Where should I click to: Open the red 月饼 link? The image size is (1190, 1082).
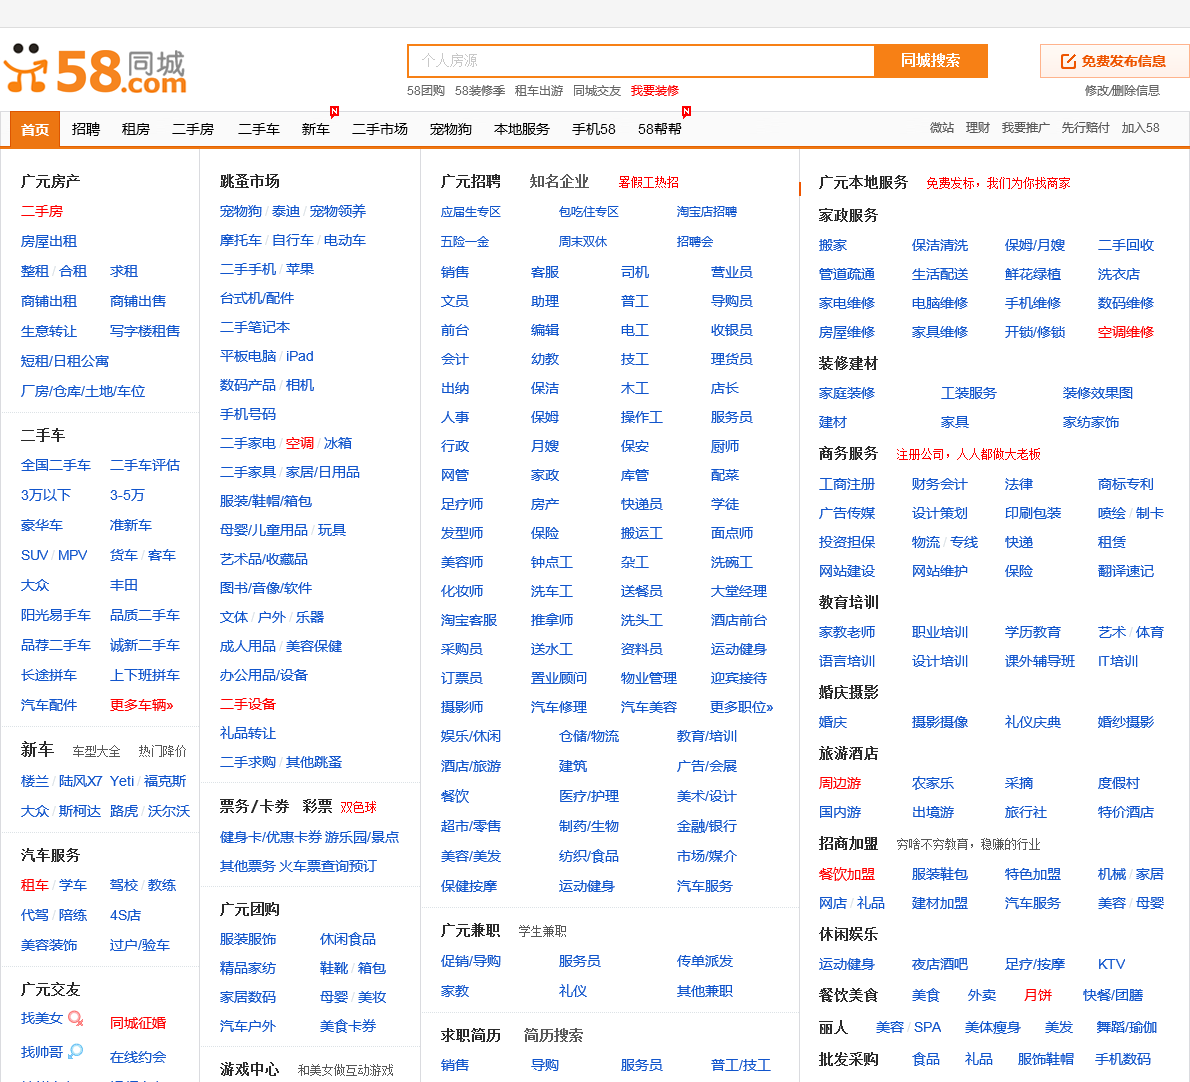(x=1037, y=996)
